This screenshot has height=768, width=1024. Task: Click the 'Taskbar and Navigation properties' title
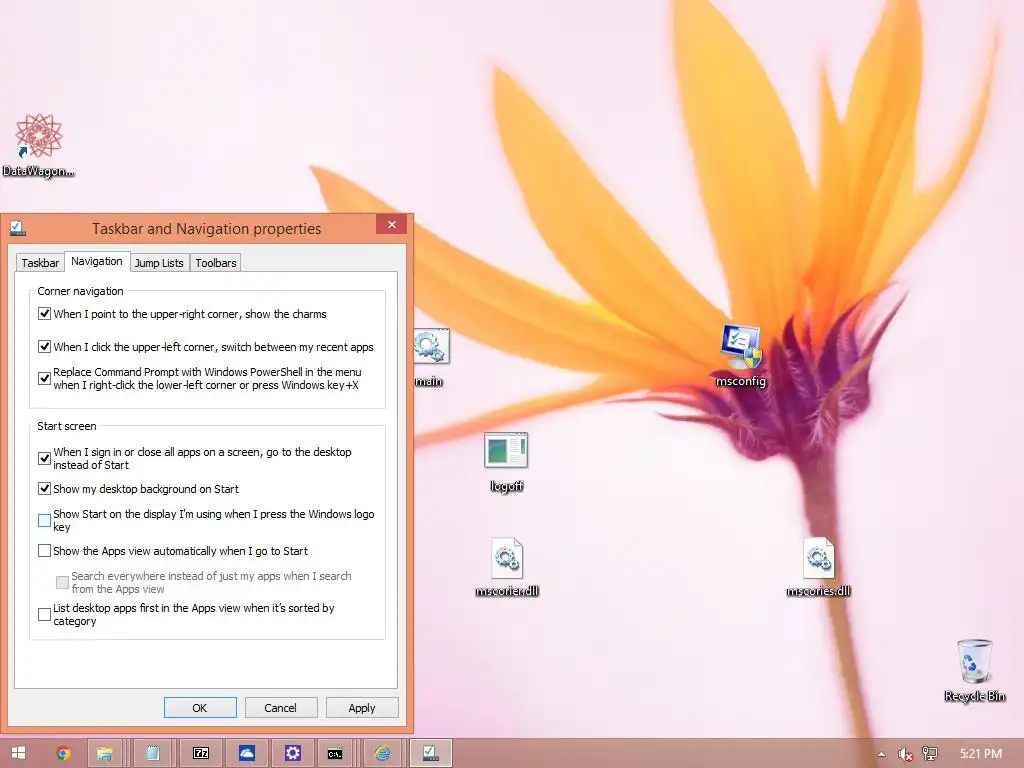click(206, 229)
